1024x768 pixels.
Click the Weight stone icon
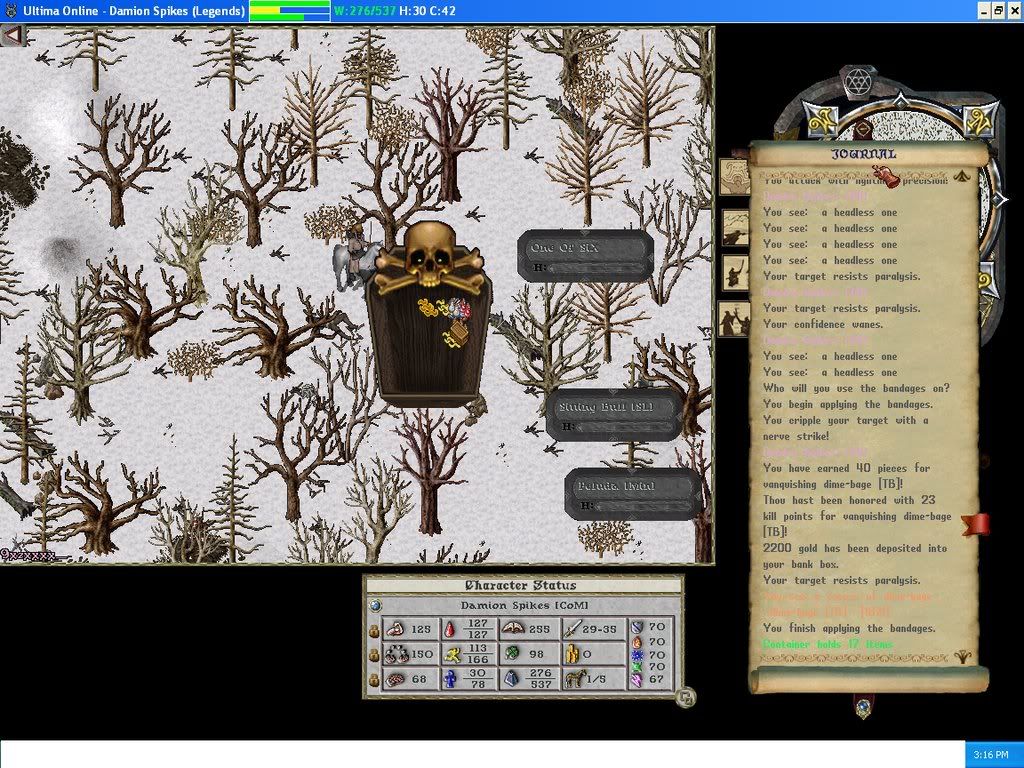click(513, 679)
